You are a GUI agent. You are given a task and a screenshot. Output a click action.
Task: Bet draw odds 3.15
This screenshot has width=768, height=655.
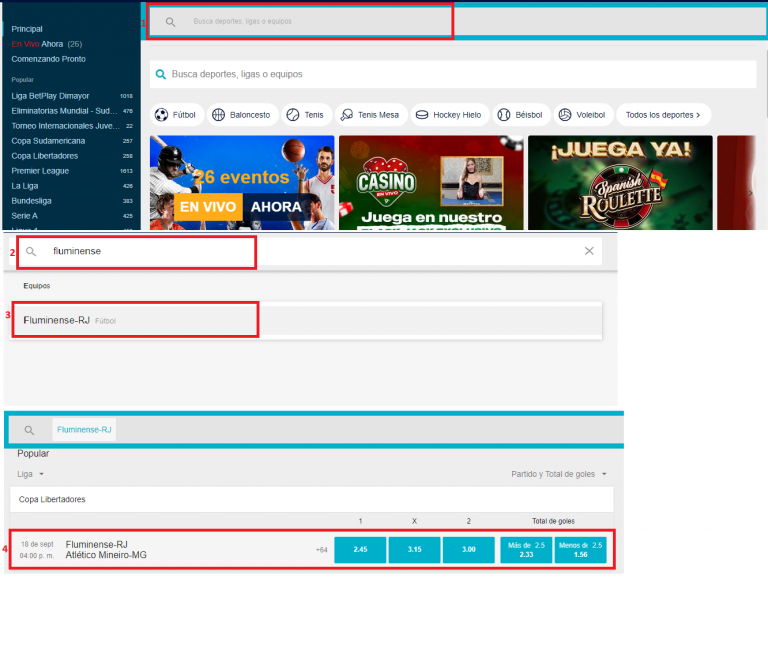(415, 550)
